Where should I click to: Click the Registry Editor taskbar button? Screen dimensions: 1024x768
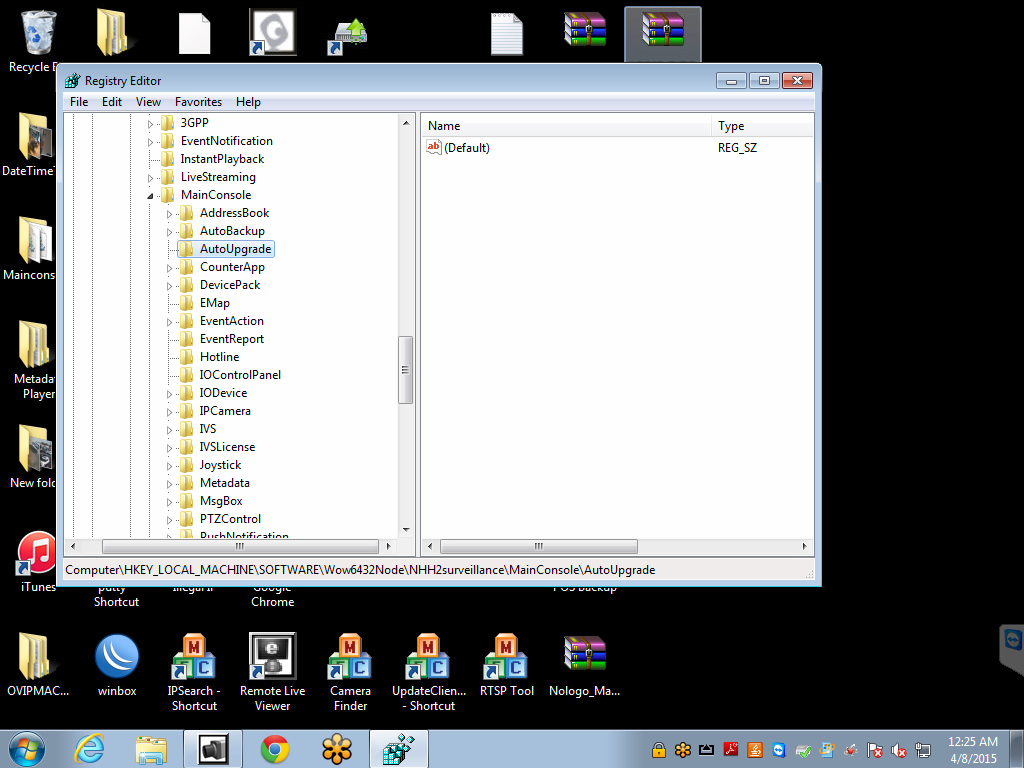[x=398, y=749]
